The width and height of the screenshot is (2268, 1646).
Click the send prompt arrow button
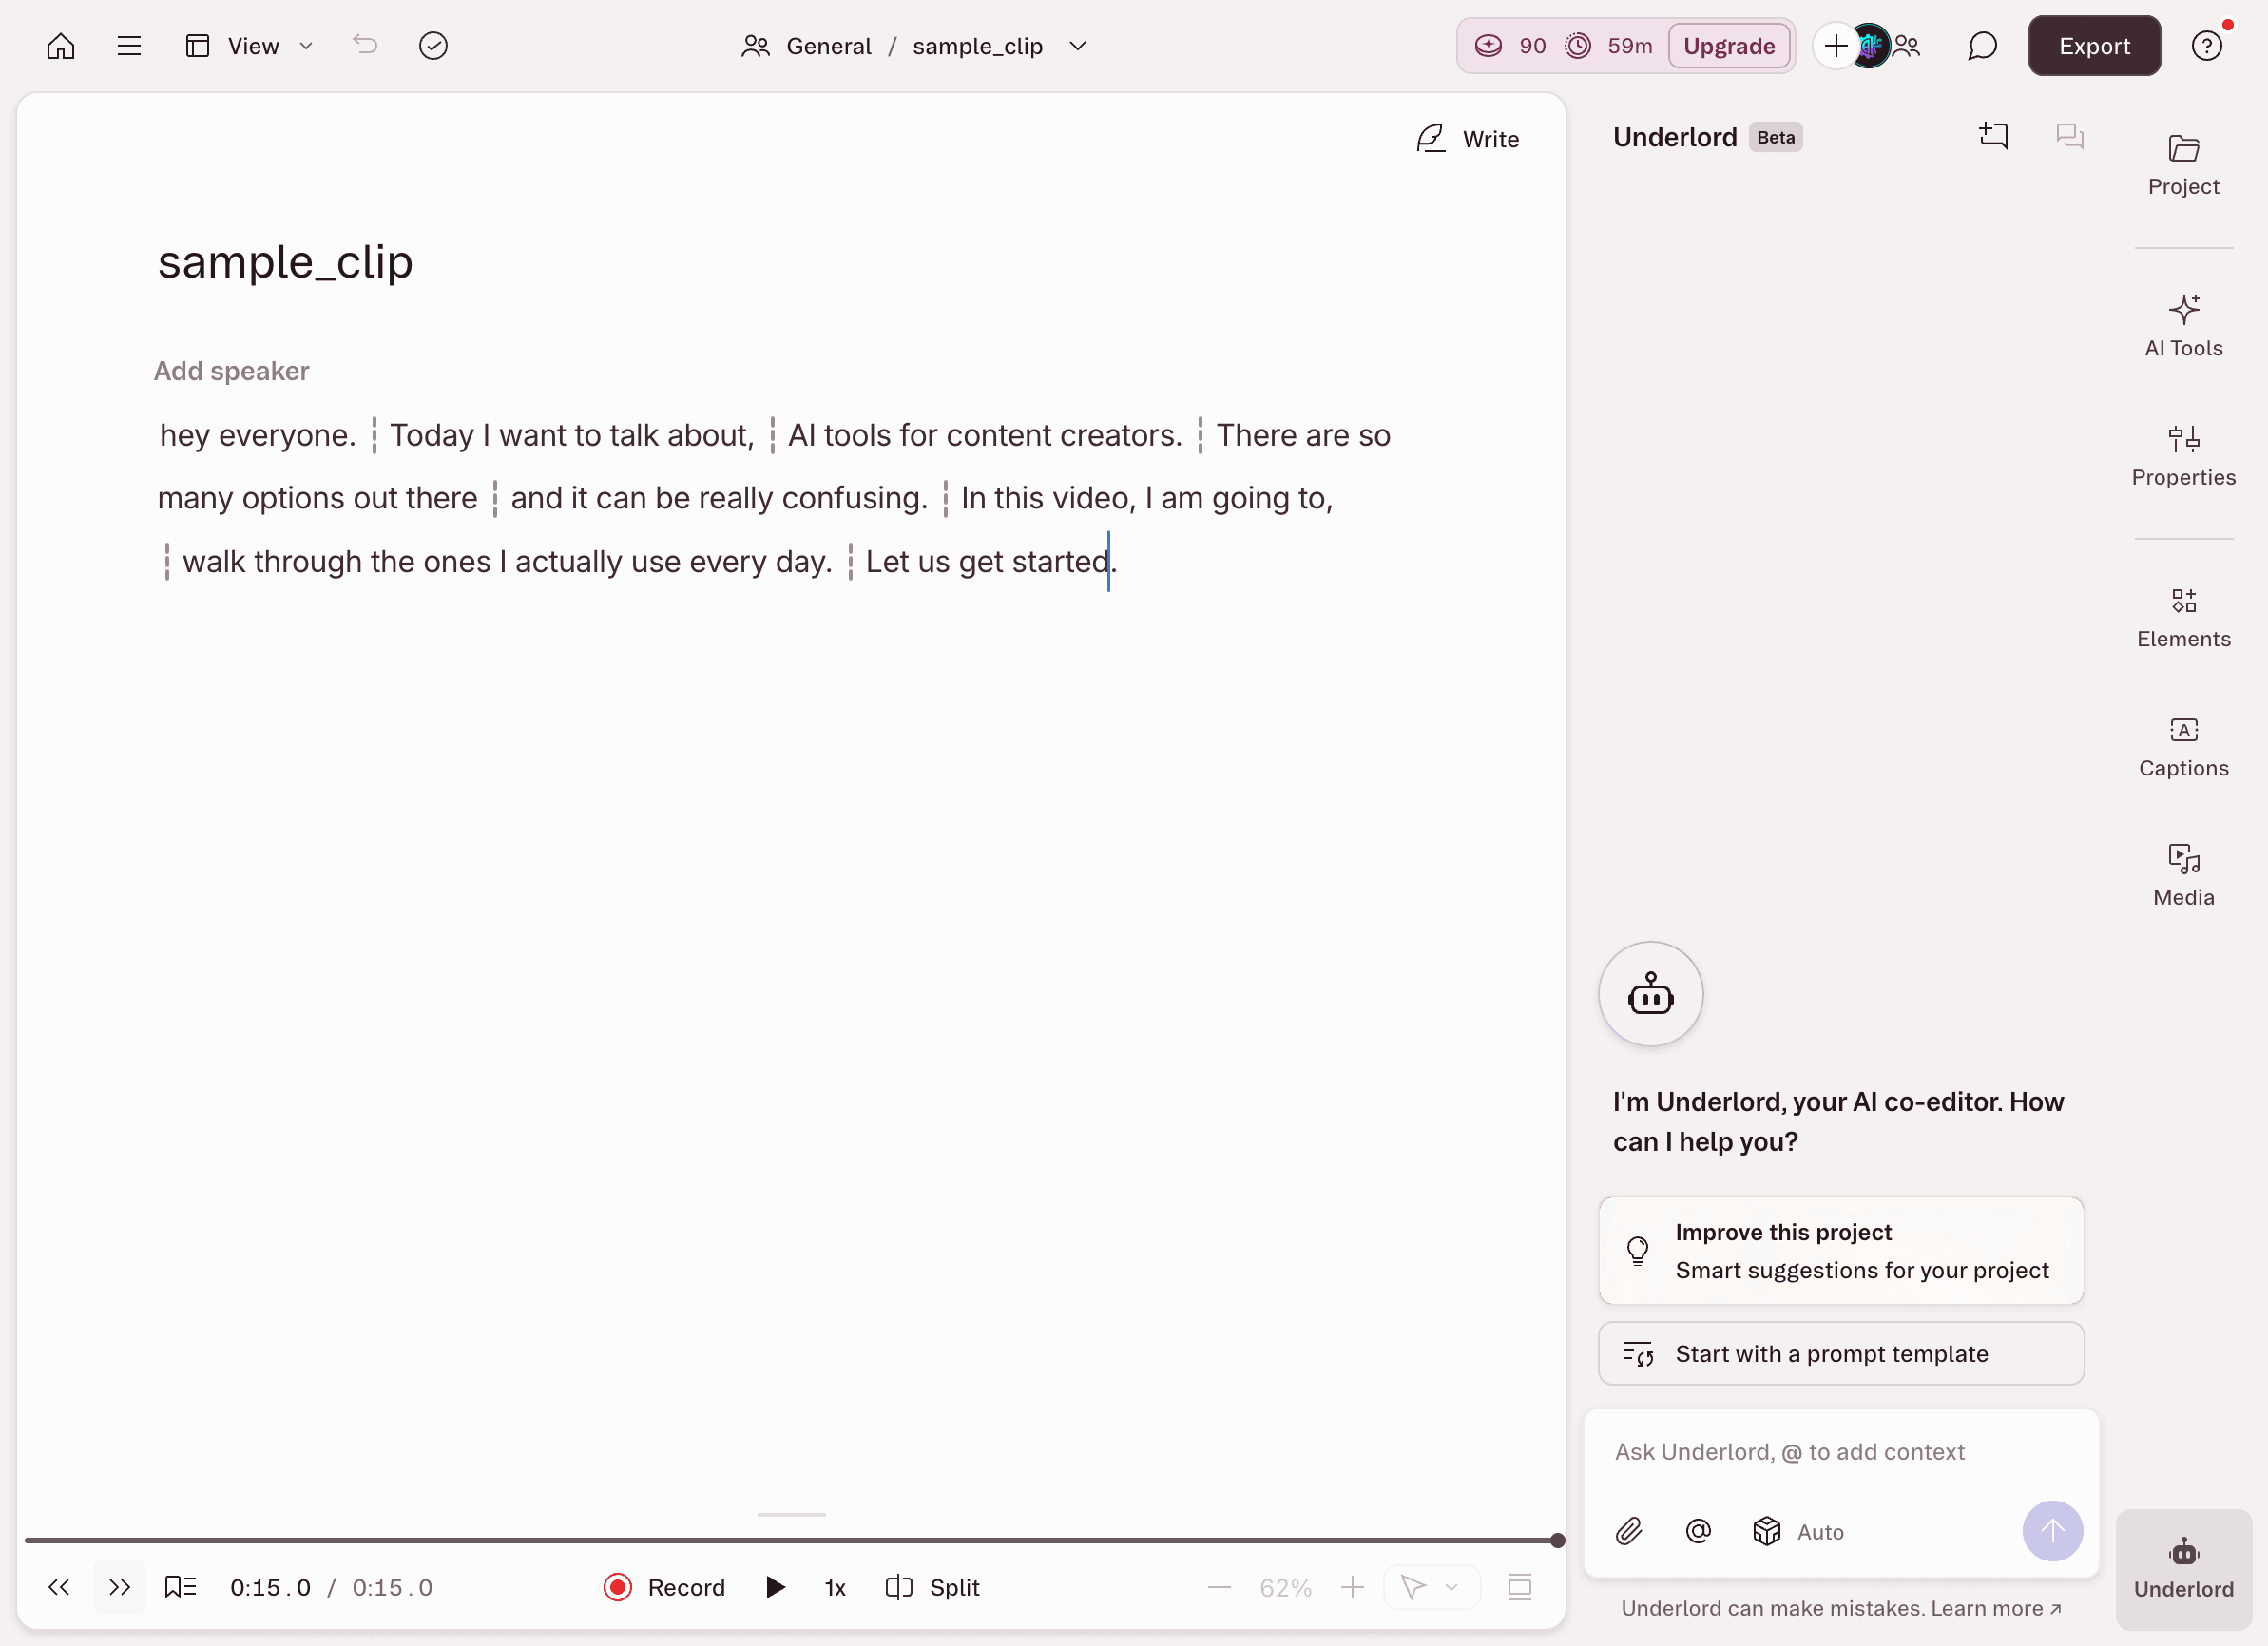click(x=2052, y=1531)
